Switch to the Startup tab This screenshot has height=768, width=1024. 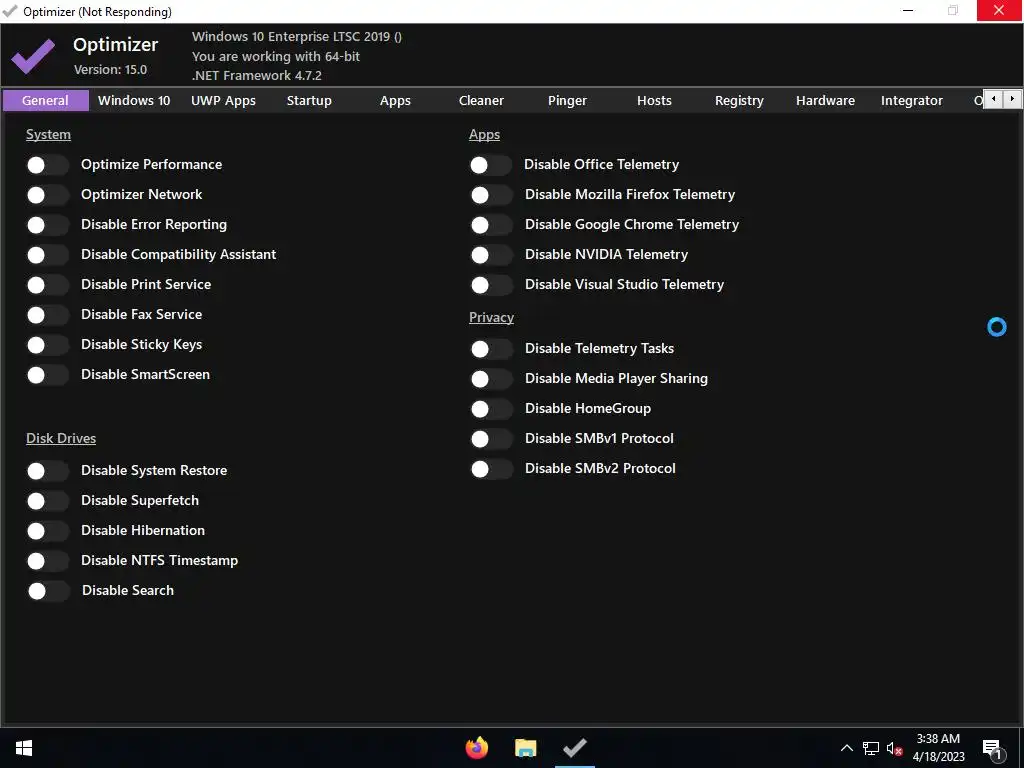coord(310,101)
